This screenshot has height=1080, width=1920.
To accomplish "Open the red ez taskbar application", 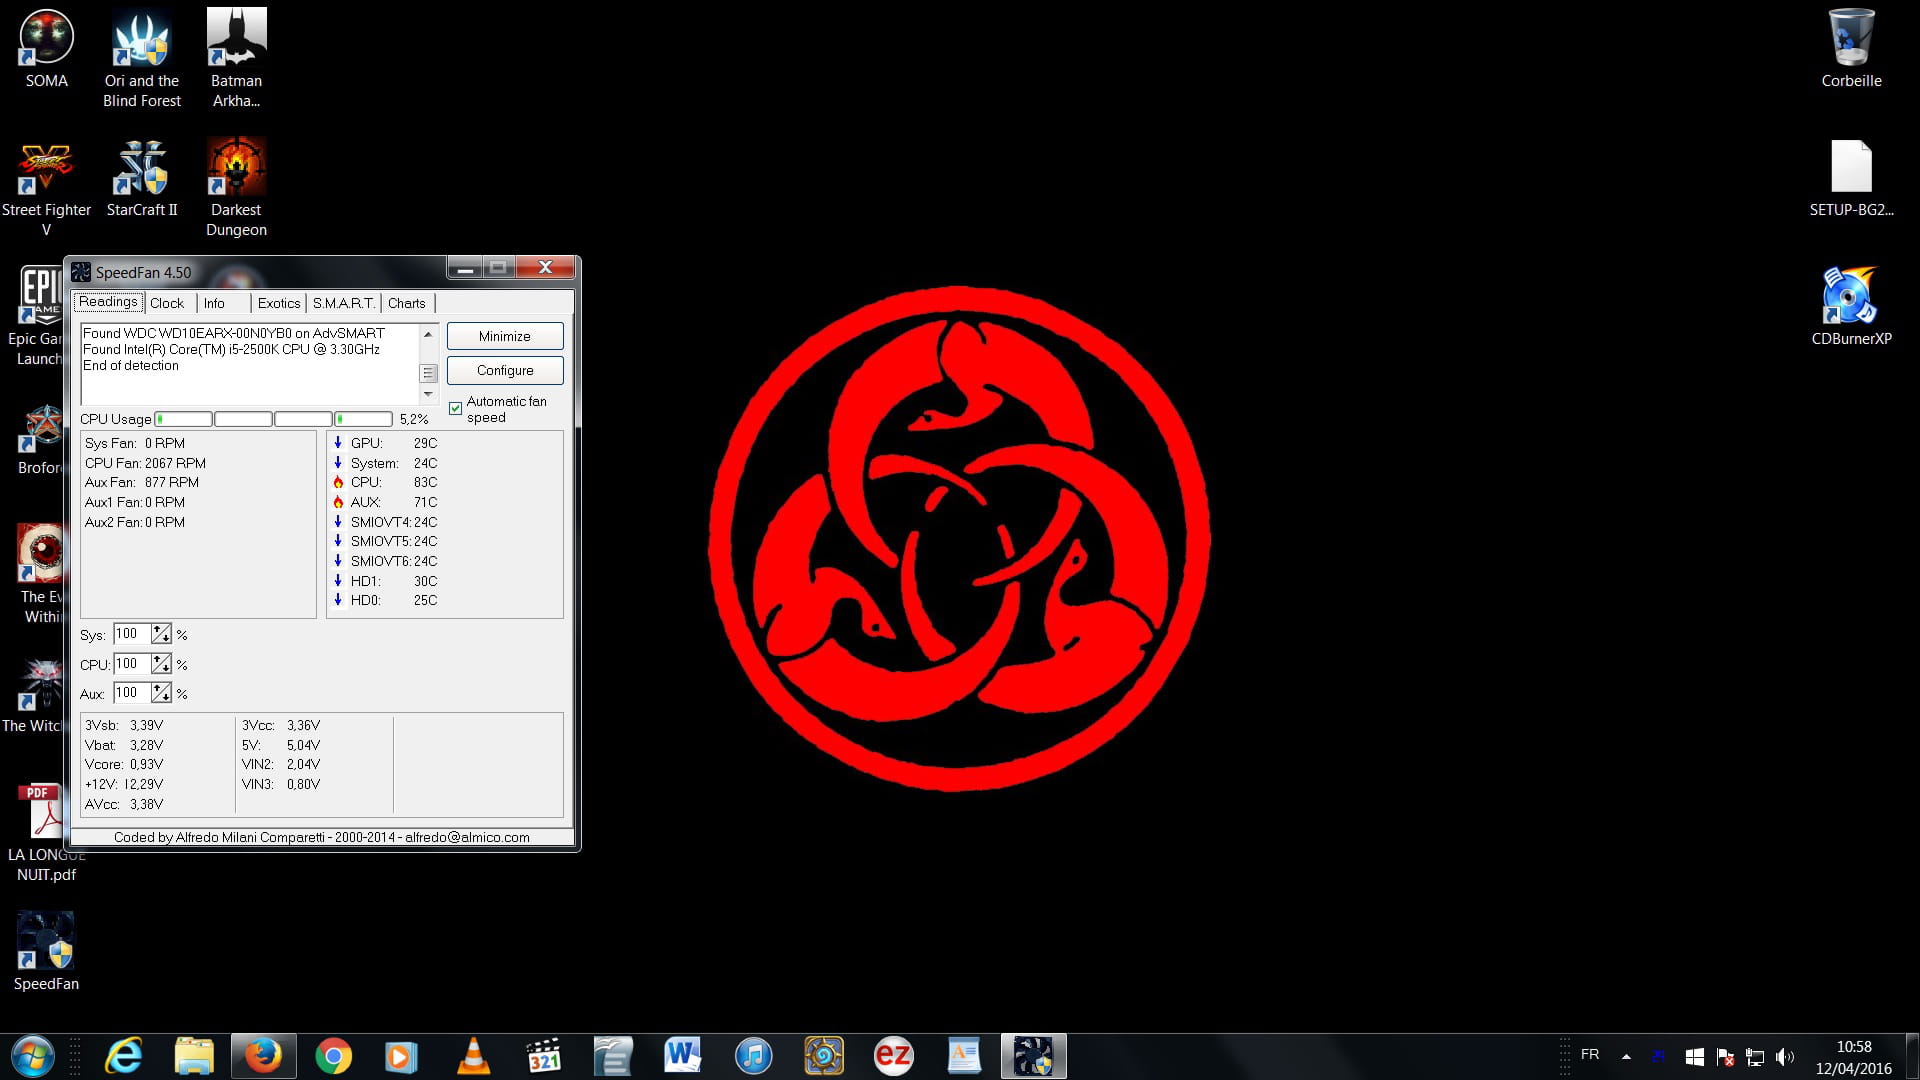I will pos(893,1056).
